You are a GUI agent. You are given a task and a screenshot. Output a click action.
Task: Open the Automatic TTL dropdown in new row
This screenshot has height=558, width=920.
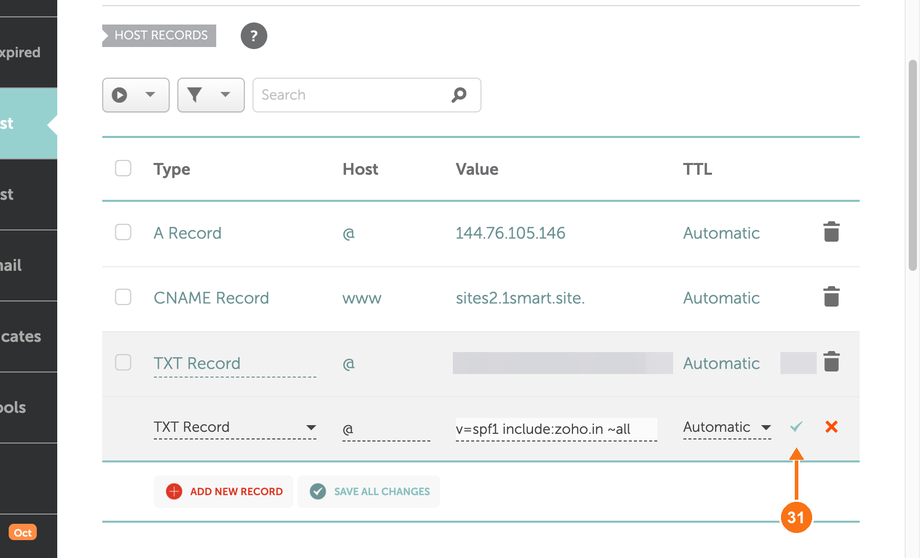click(726, 427)
